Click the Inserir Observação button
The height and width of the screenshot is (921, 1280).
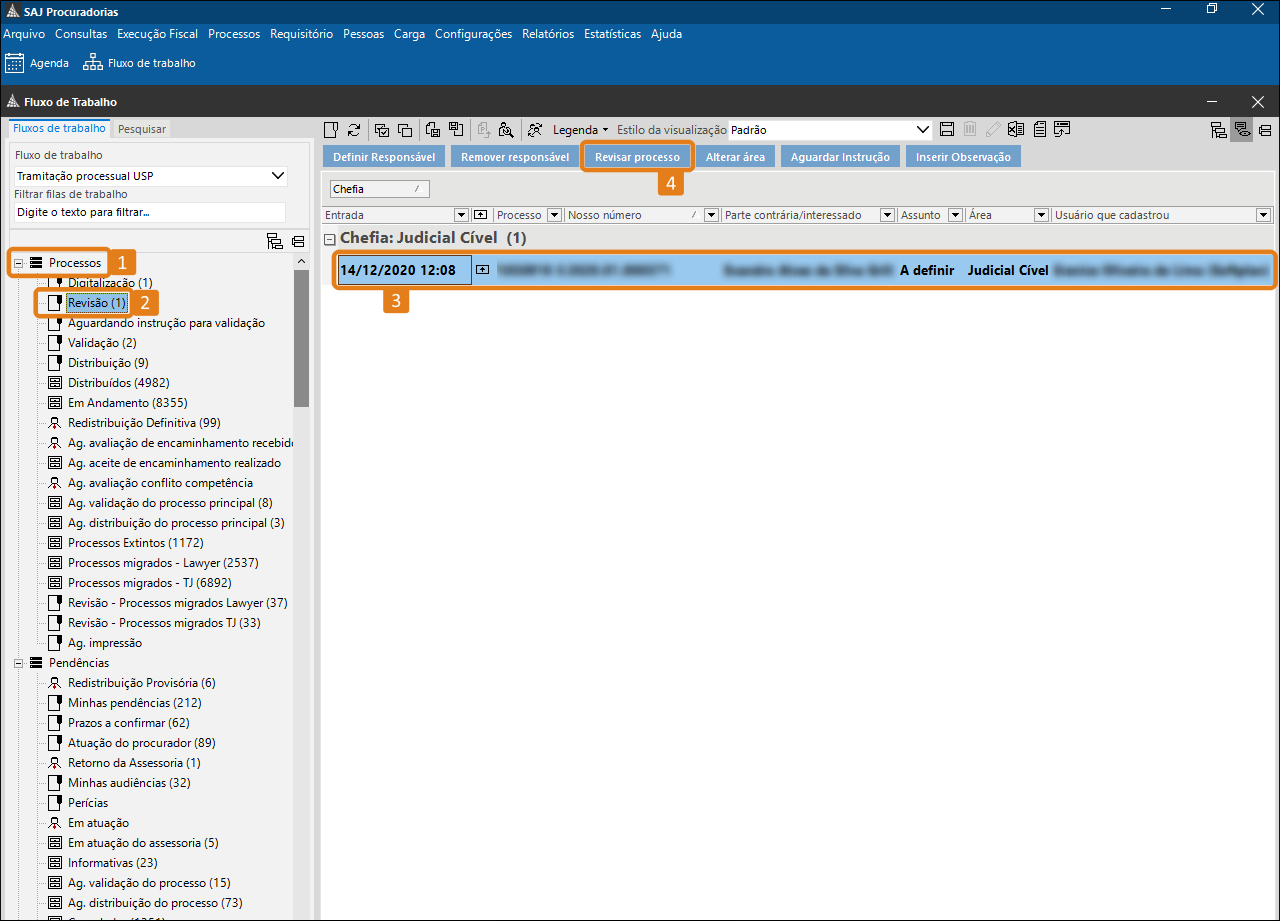[x=963, y=157]
